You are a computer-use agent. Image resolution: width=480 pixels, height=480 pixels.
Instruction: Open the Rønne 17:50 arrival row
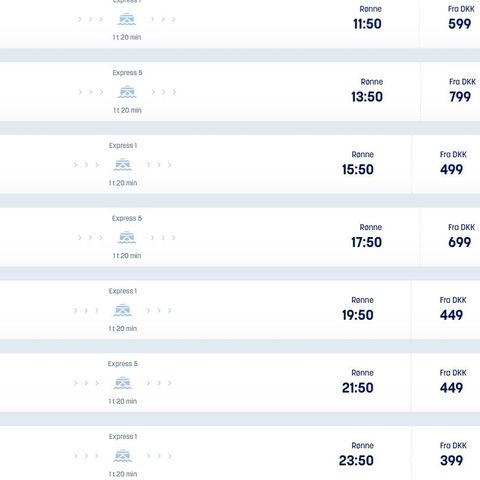pos(240,237)
